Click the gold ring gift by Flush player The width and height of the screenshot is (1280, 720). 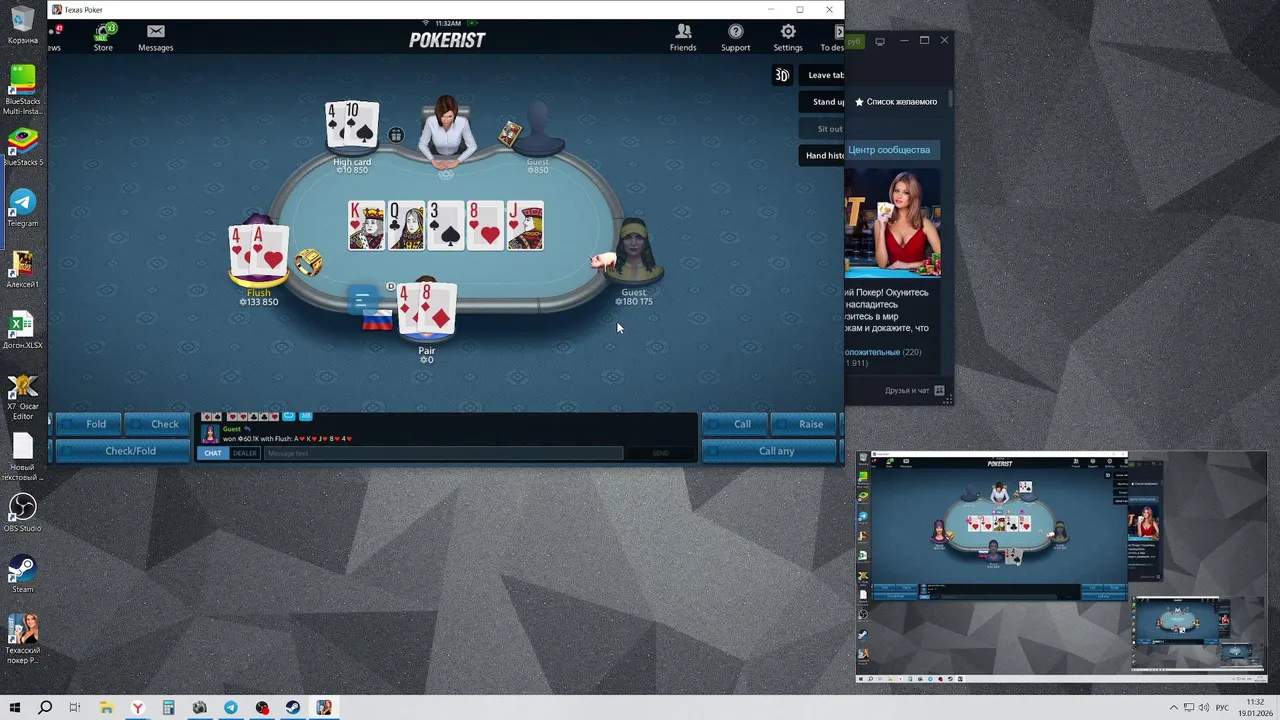(x=308, y=263)
